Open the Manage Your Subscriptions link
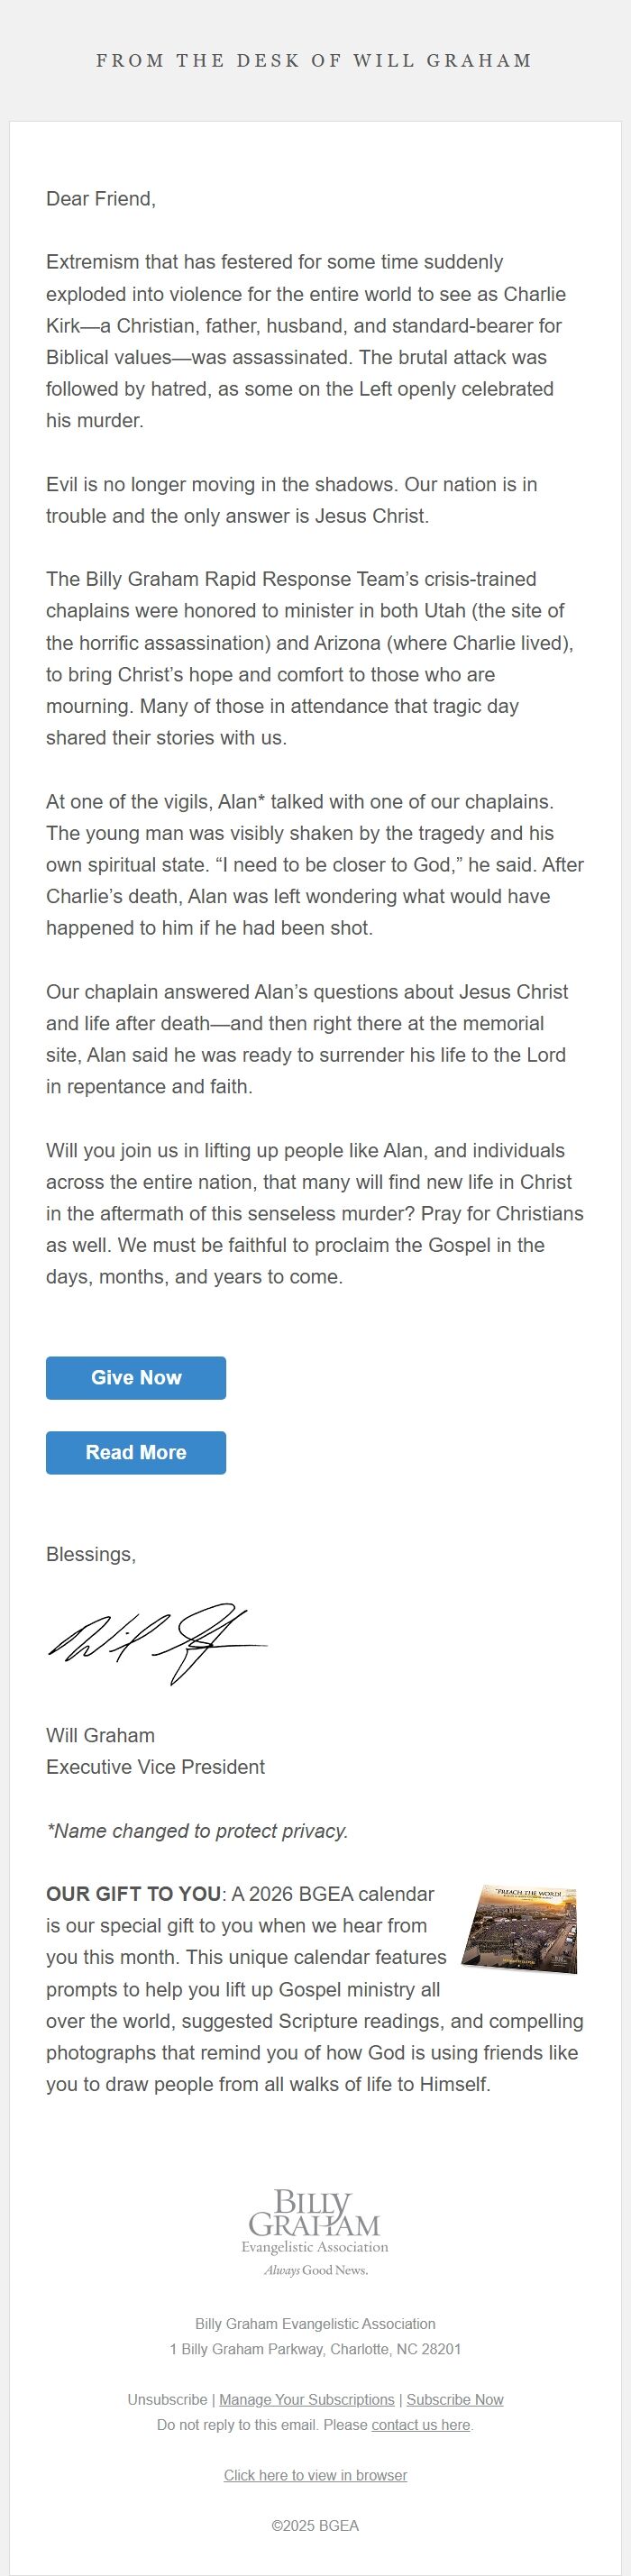Image resolution: width=631 pixels, height=2576 pixels. point(307,2399)
